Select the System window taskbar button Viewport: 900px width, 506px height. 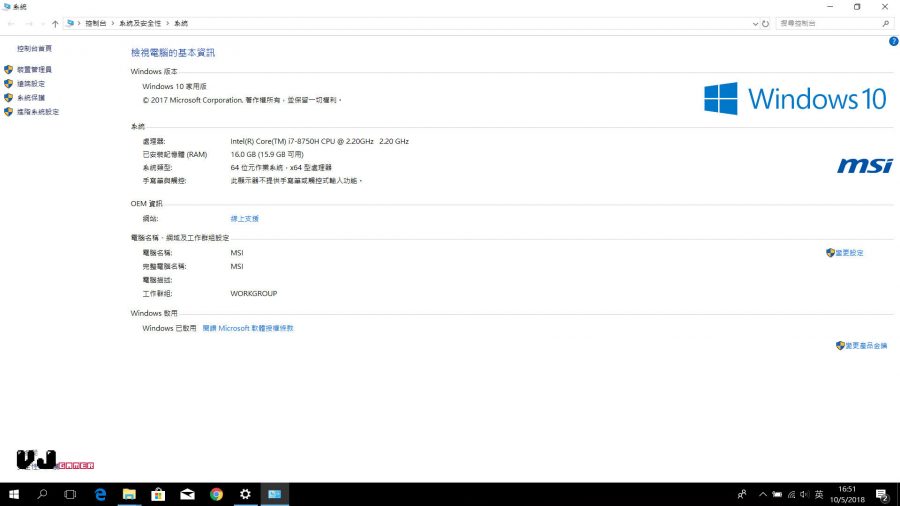[x=274, y=494]
